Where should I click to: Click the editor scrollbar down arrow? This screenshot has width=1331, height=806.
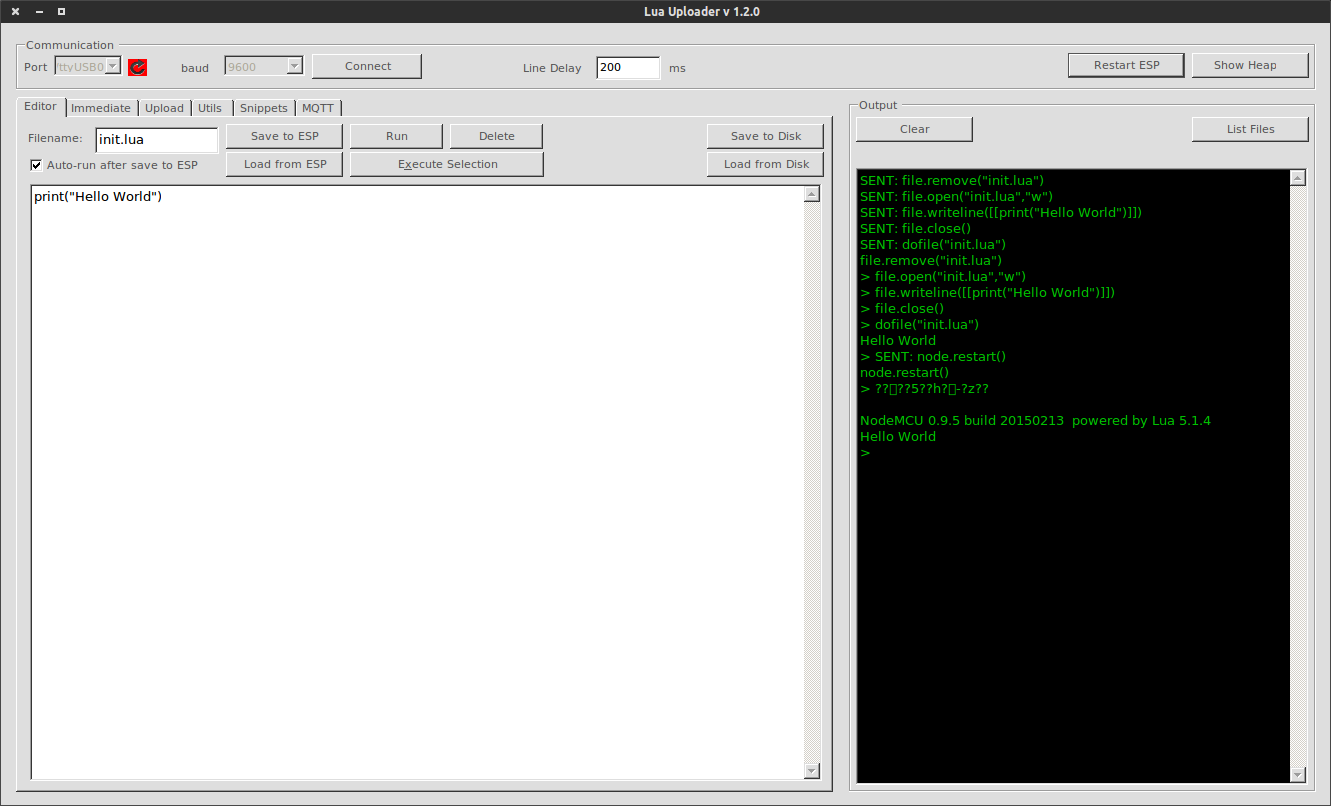click(x=812, y=771)
